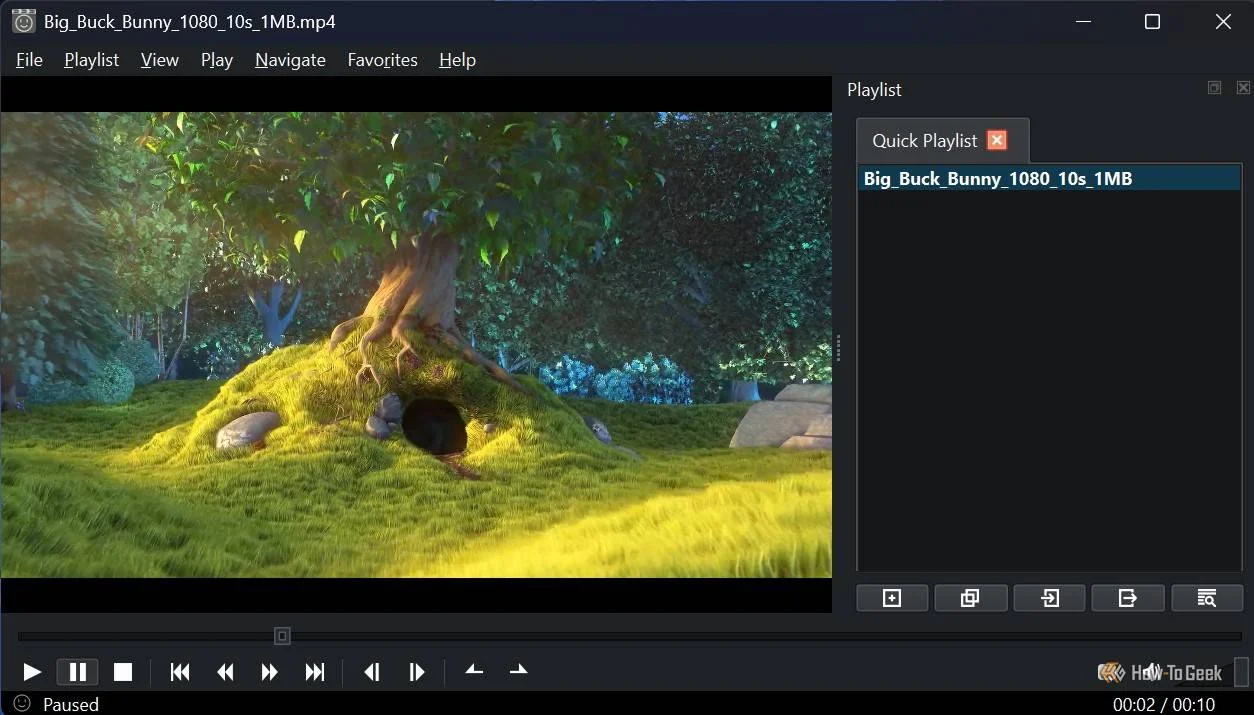Viewport: 1254px width, 715px height.
Task: Open the File menu
Action: [29, 60]
